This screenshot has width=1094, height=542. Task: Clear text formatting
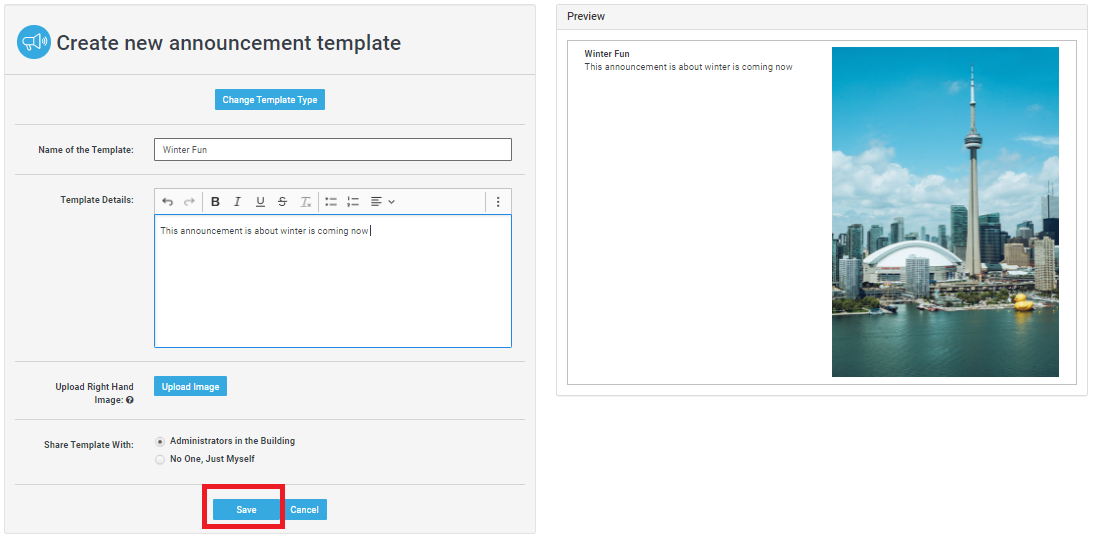pos(306,202)
